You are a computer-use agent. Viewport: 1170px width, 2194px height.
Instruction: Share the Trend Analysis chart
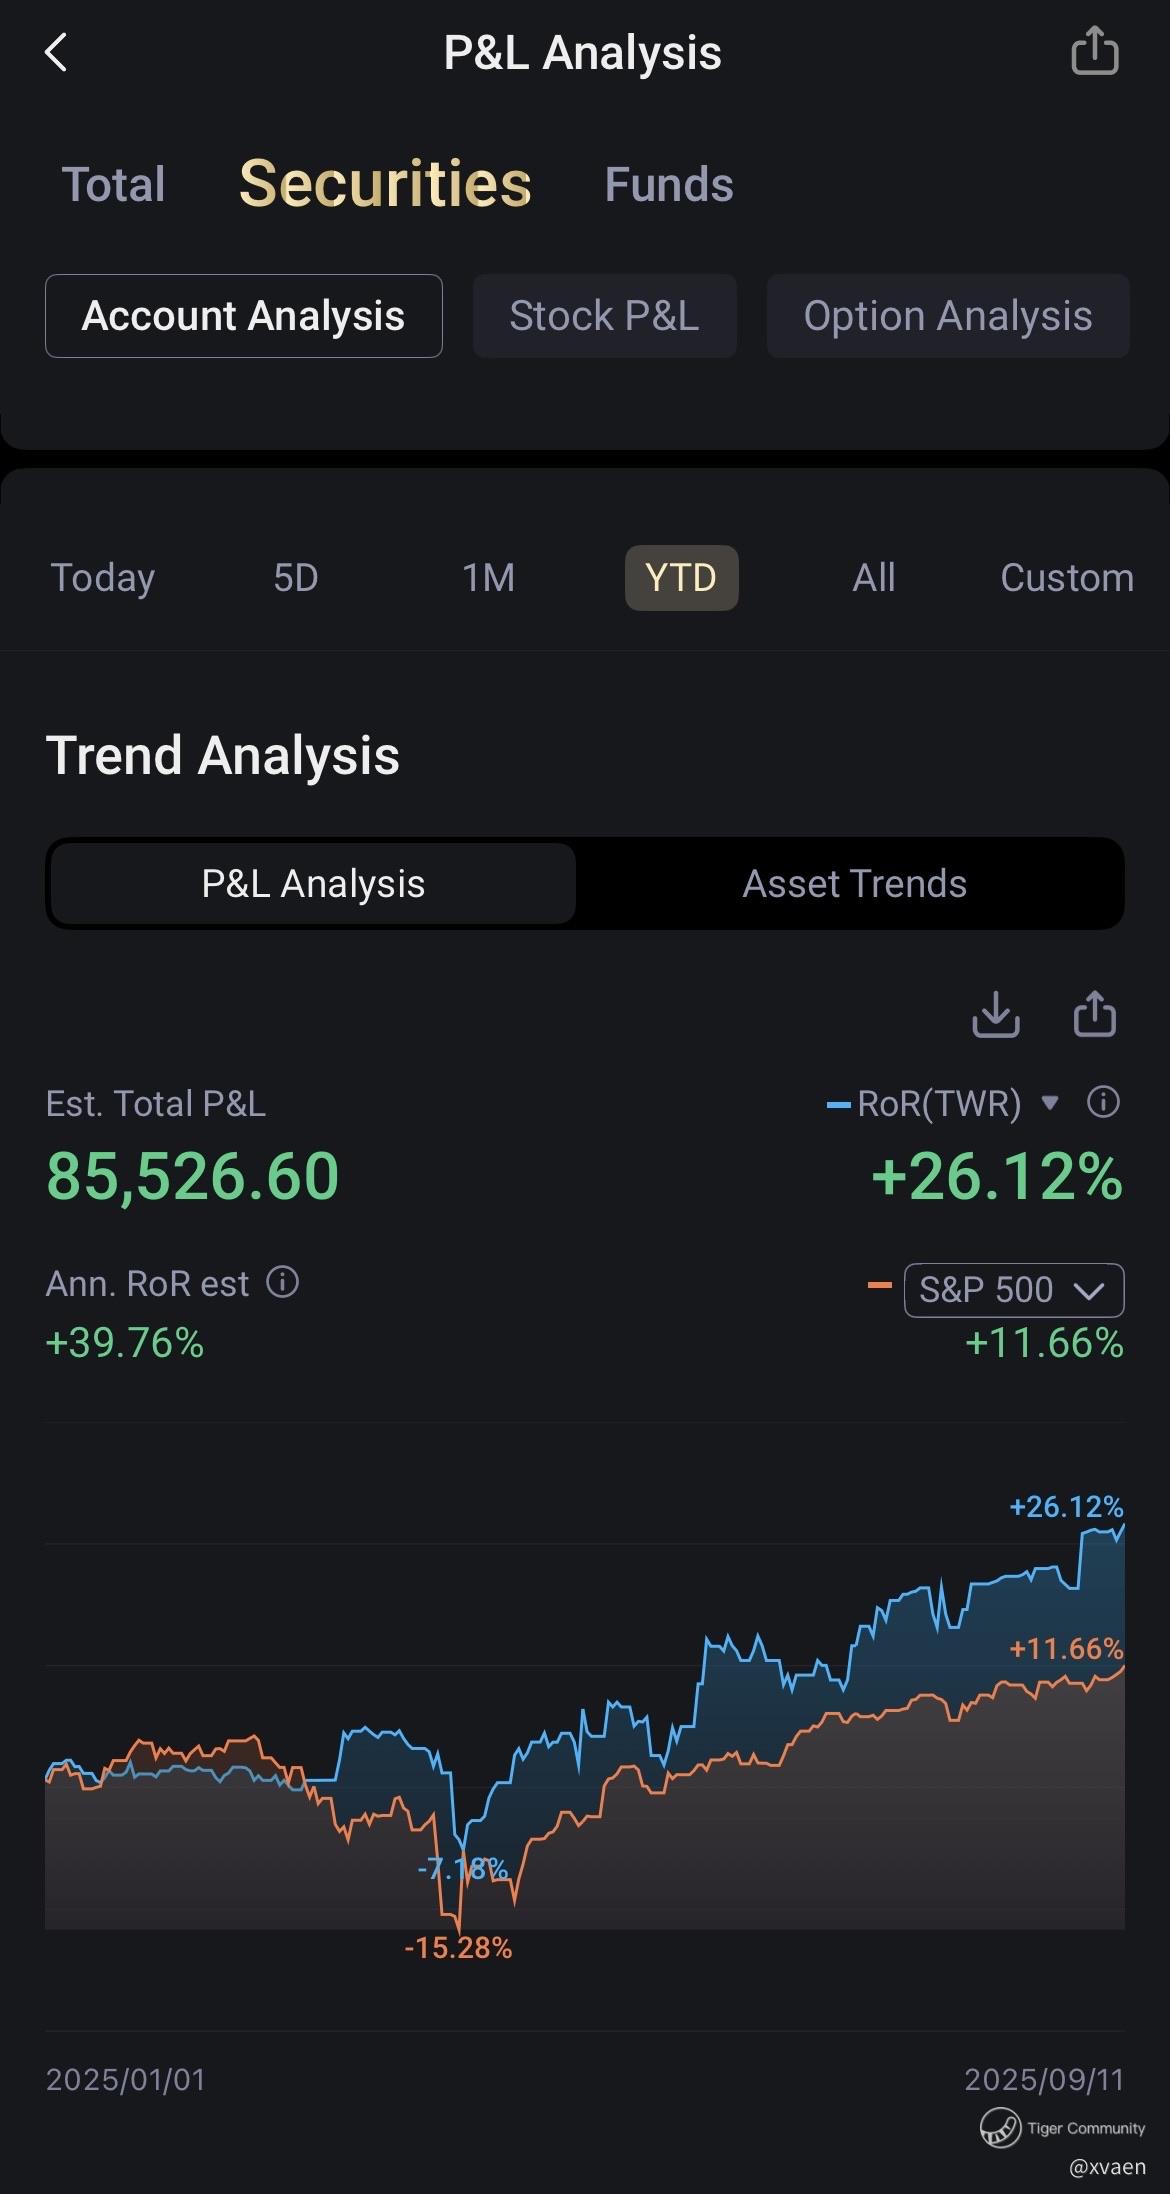[1095, 1014]
